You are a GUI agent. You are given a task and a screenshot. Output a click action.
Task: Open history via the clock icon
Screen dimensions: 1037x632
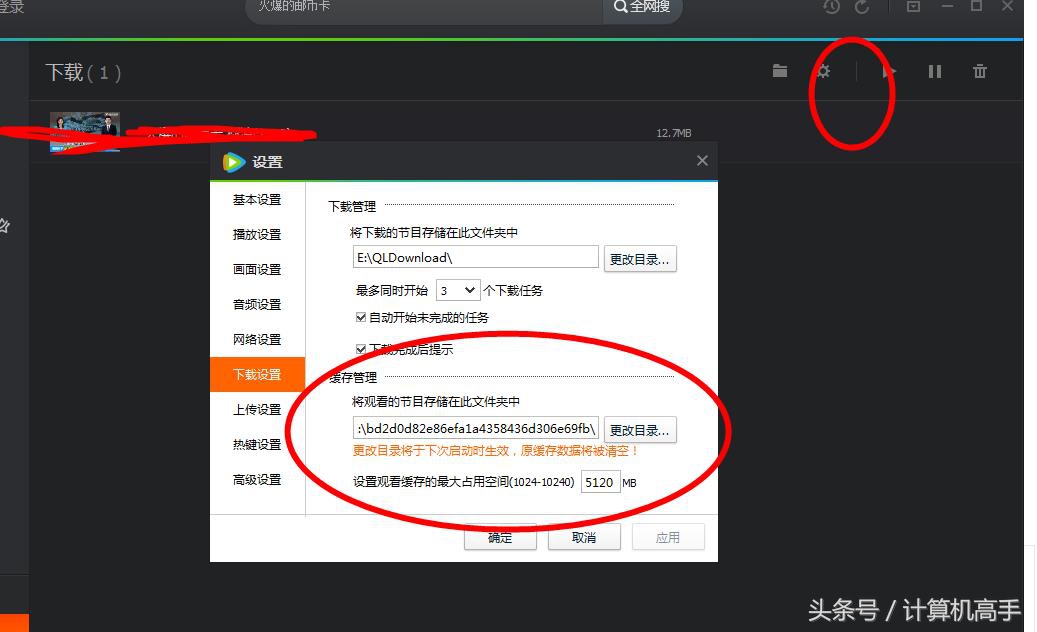(x=829, y=8)
